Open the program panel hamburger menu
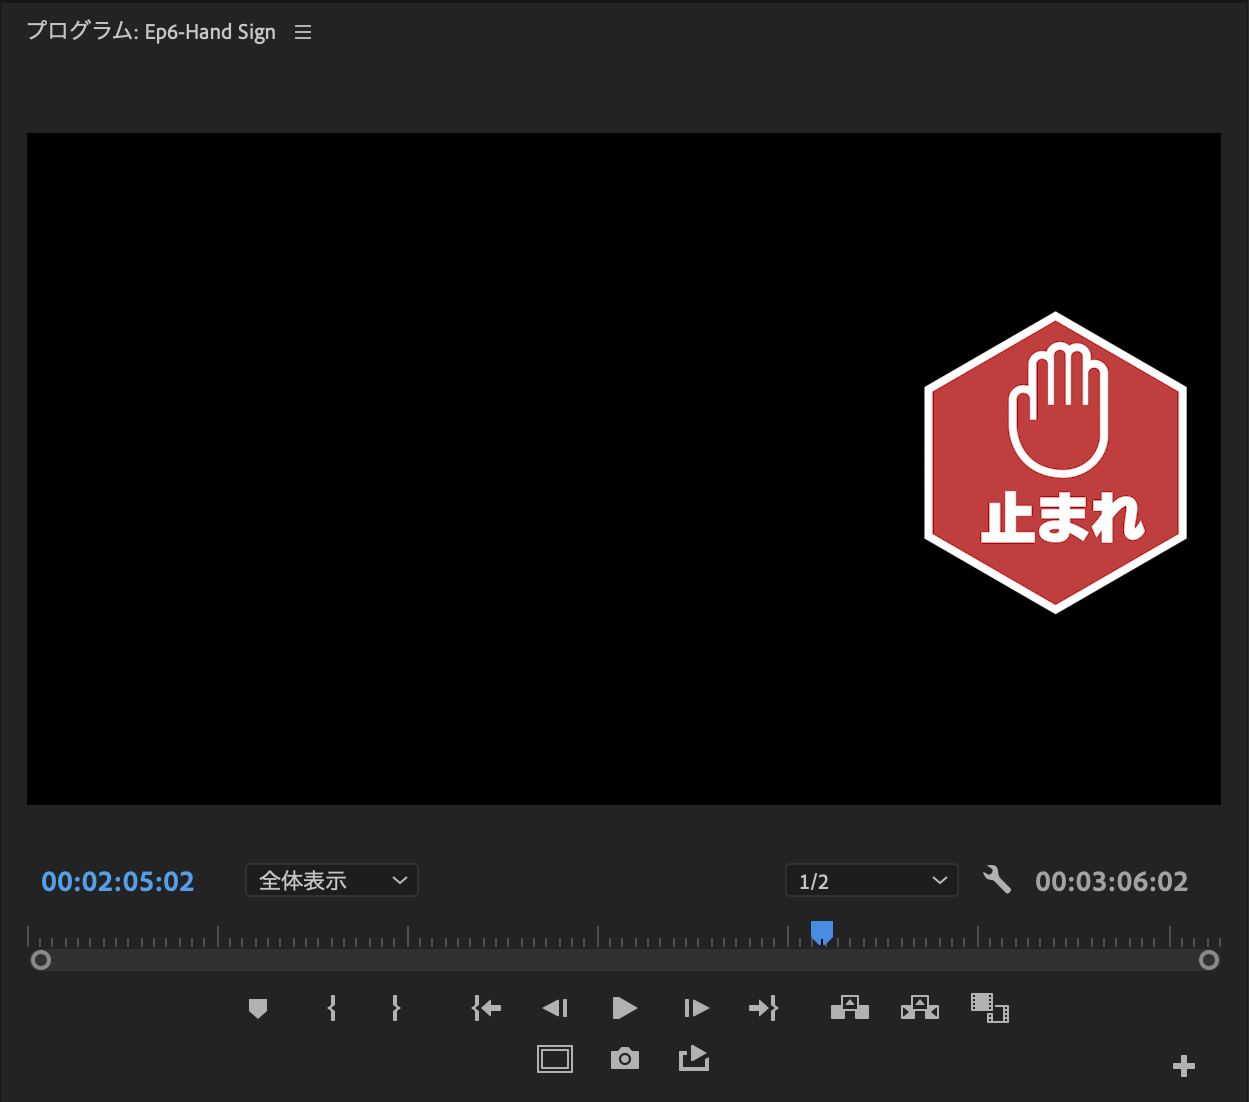Viewport: 1249px width, 1102px height. pyautogui.click(x=303, y=33)
